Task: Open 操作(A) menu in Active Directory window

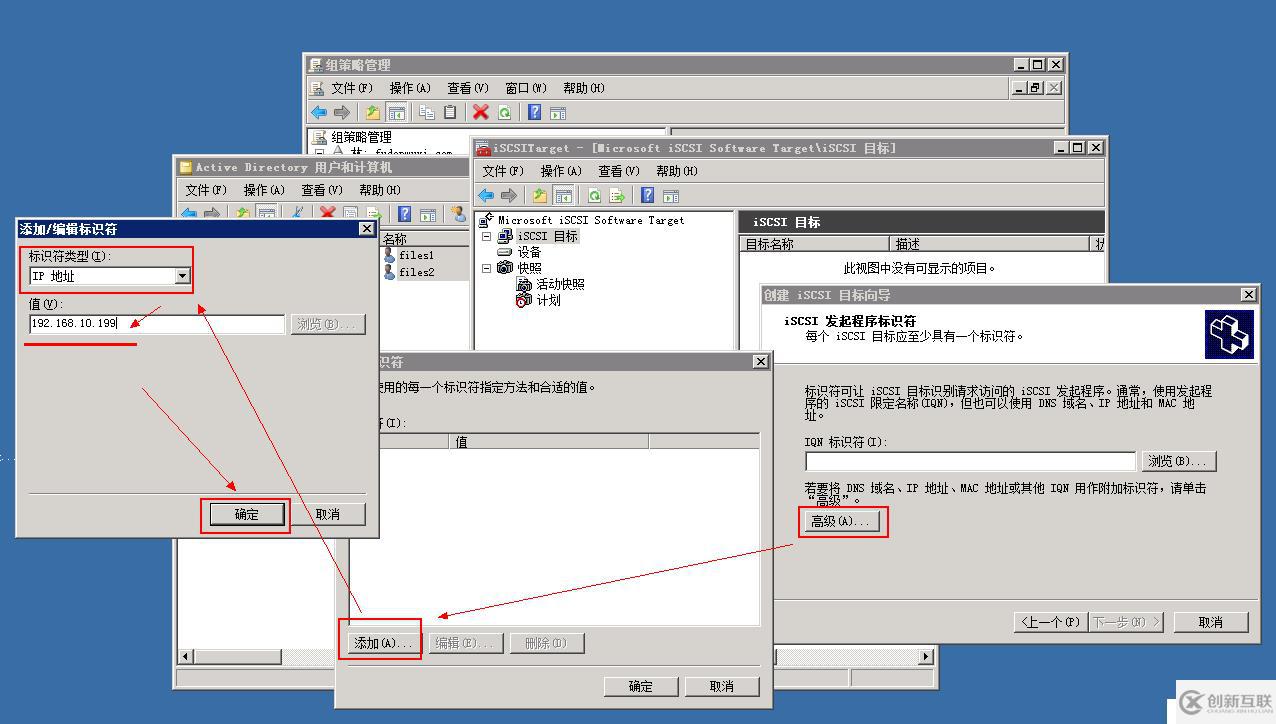Action: click(x=264, y=190)
